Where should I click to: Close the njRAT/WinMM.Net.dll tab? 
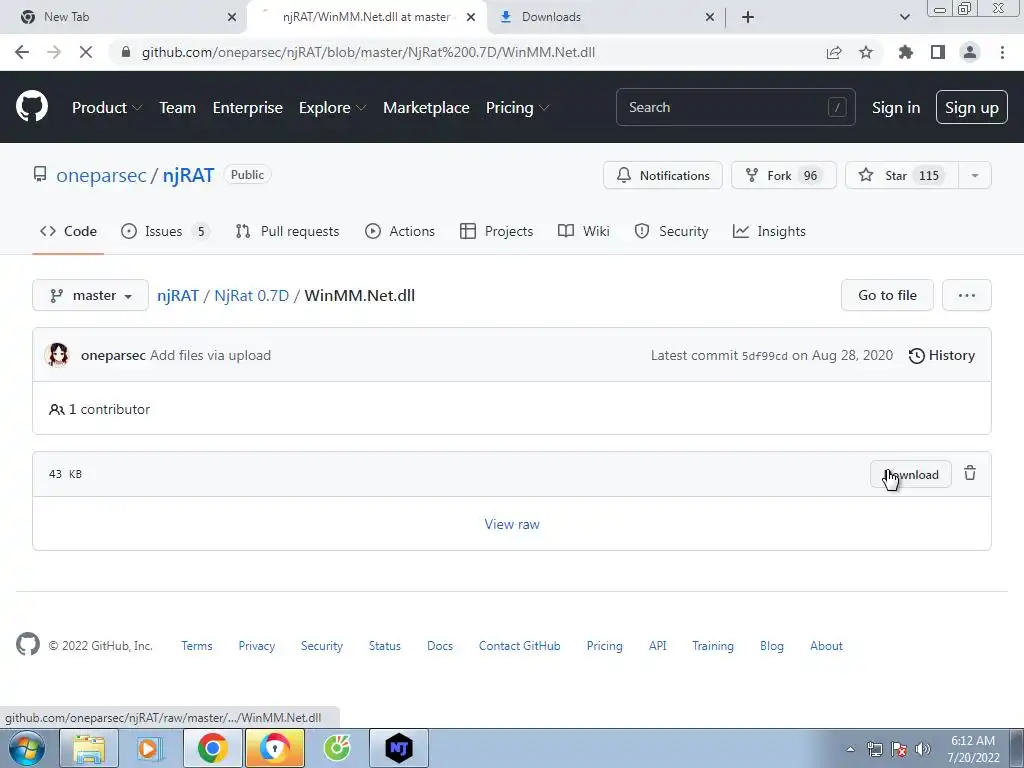471,17
